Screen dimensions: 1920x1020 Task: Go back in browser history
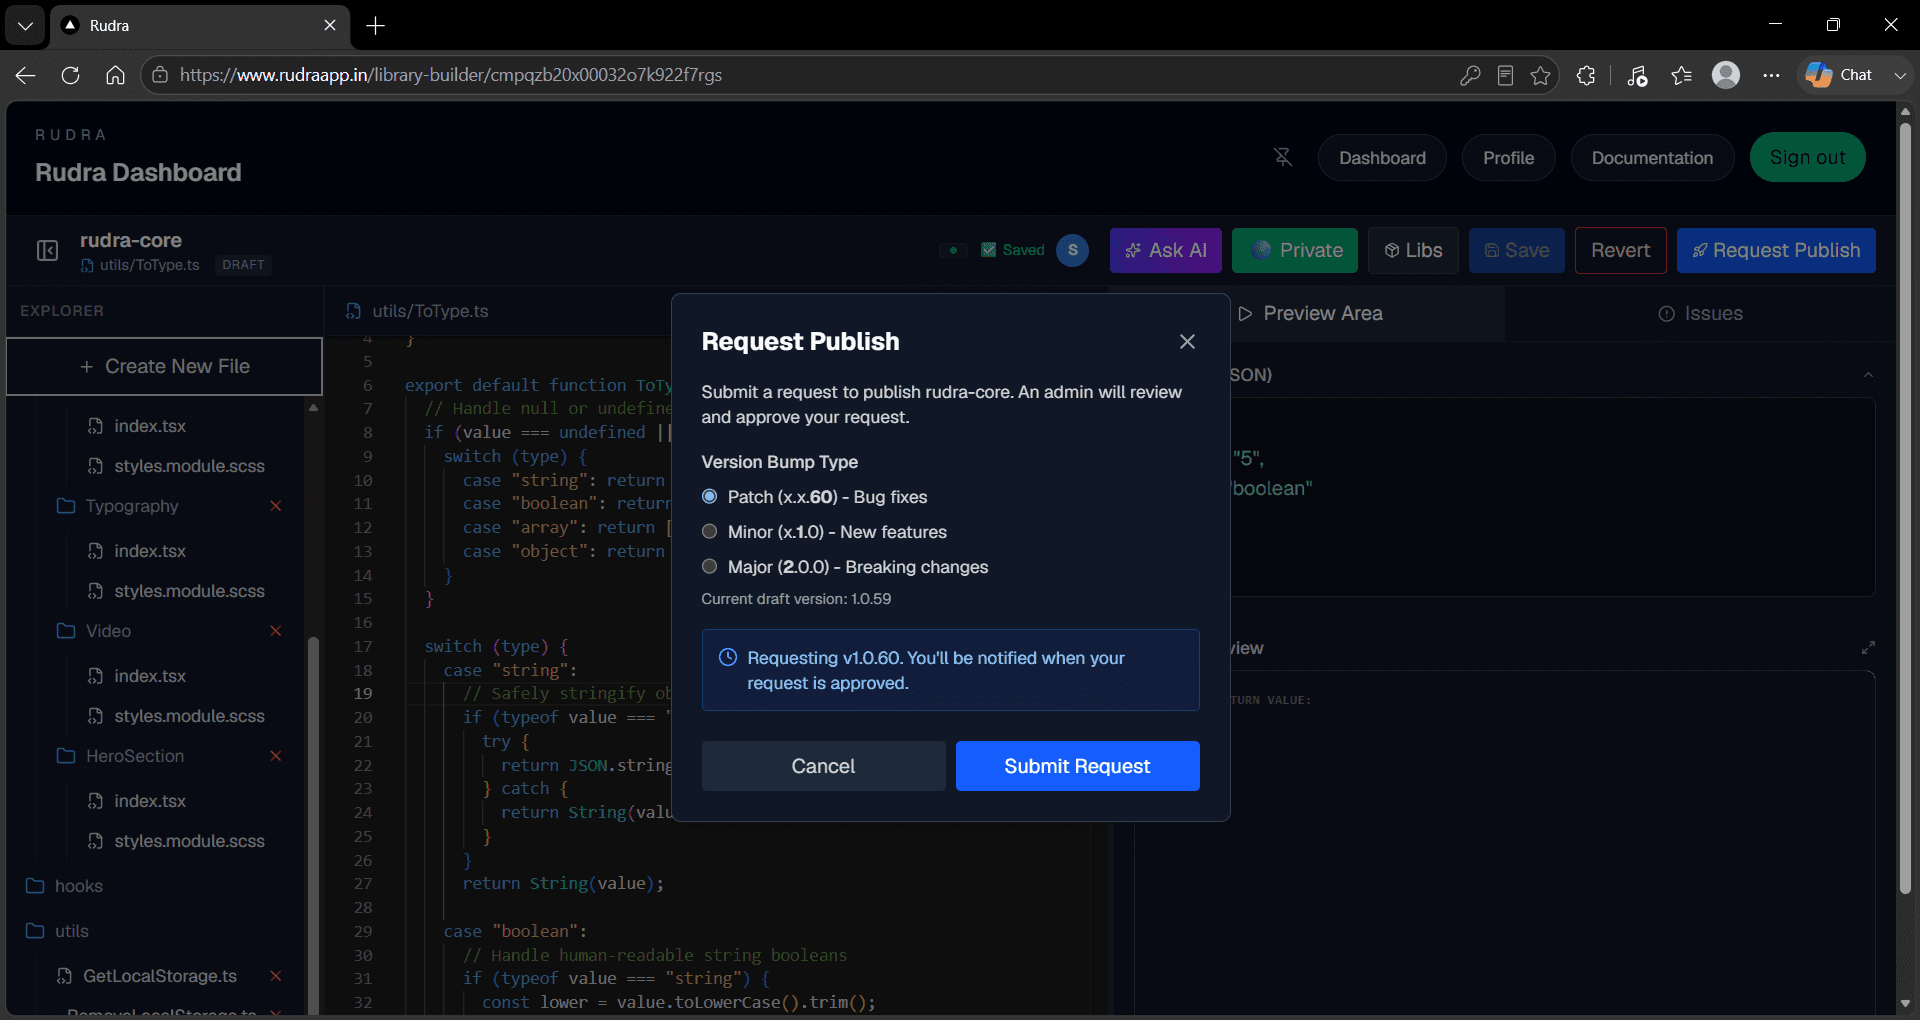coord(26,75)
